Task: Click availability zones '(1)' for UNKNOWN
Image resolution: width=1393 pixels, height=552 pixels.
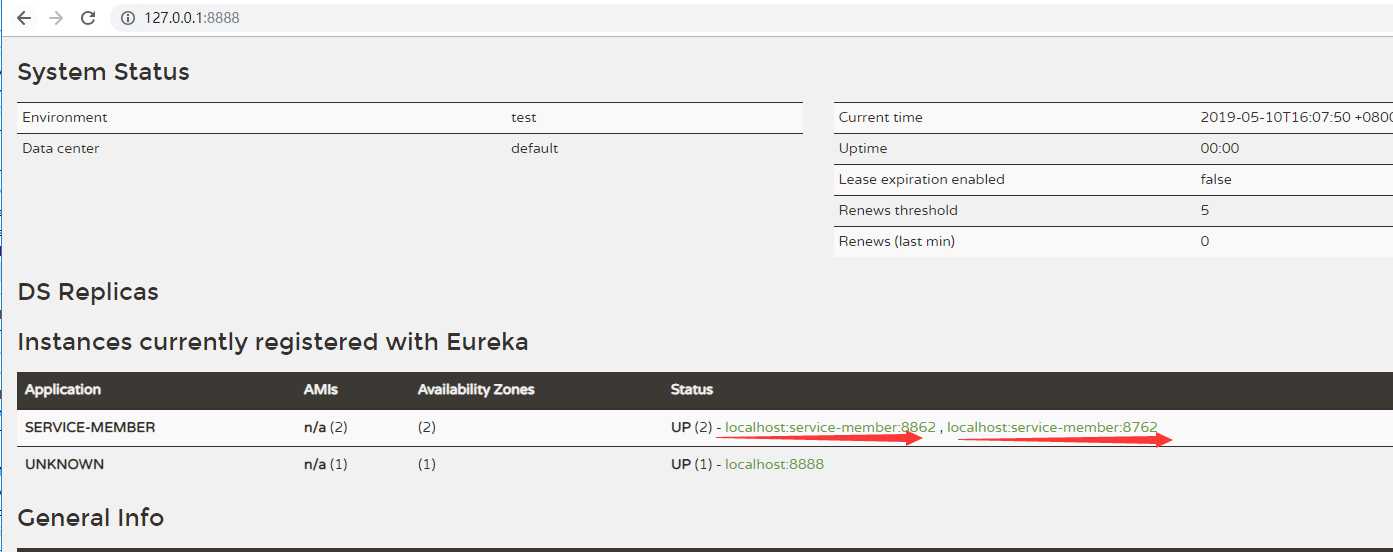Action: [427, 464]
